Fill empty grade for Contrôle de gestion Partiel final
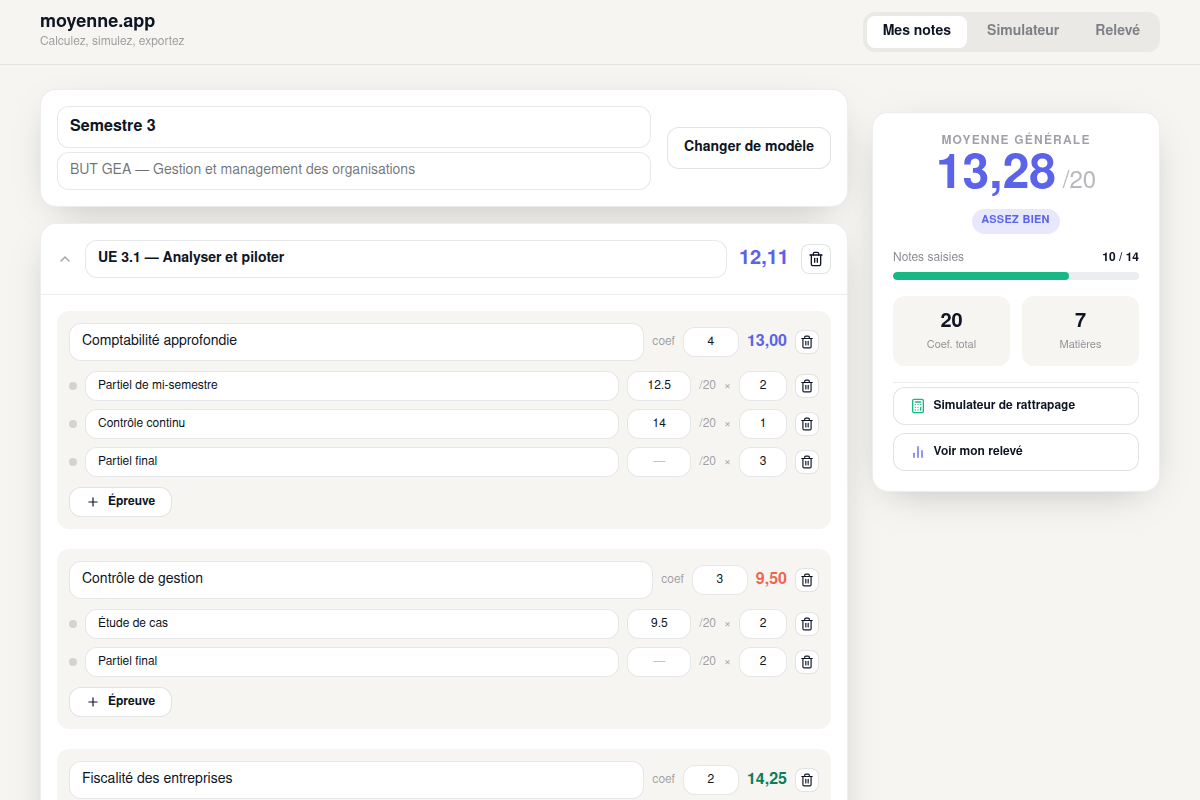 pos(659,662)
